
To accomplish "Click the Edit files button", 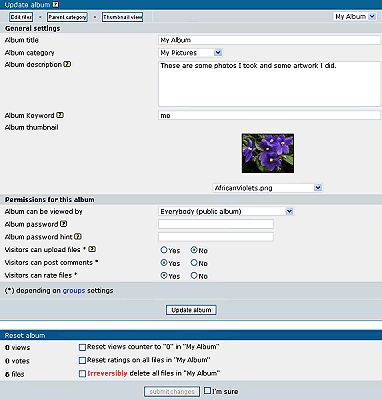I will [21, 17].
